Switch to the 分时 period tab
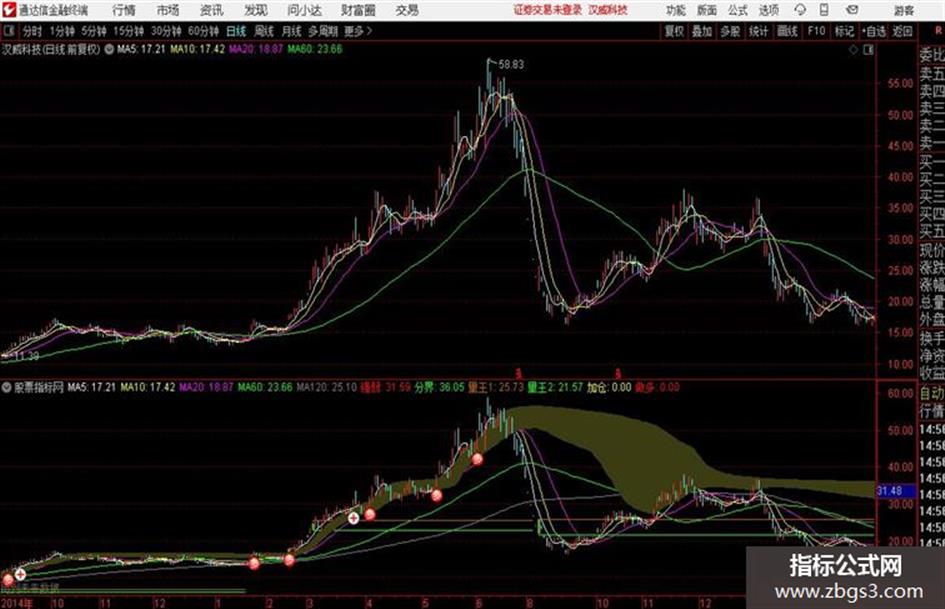Image resolution: width=945 pixels, height=609 pixels. [33, 31]
